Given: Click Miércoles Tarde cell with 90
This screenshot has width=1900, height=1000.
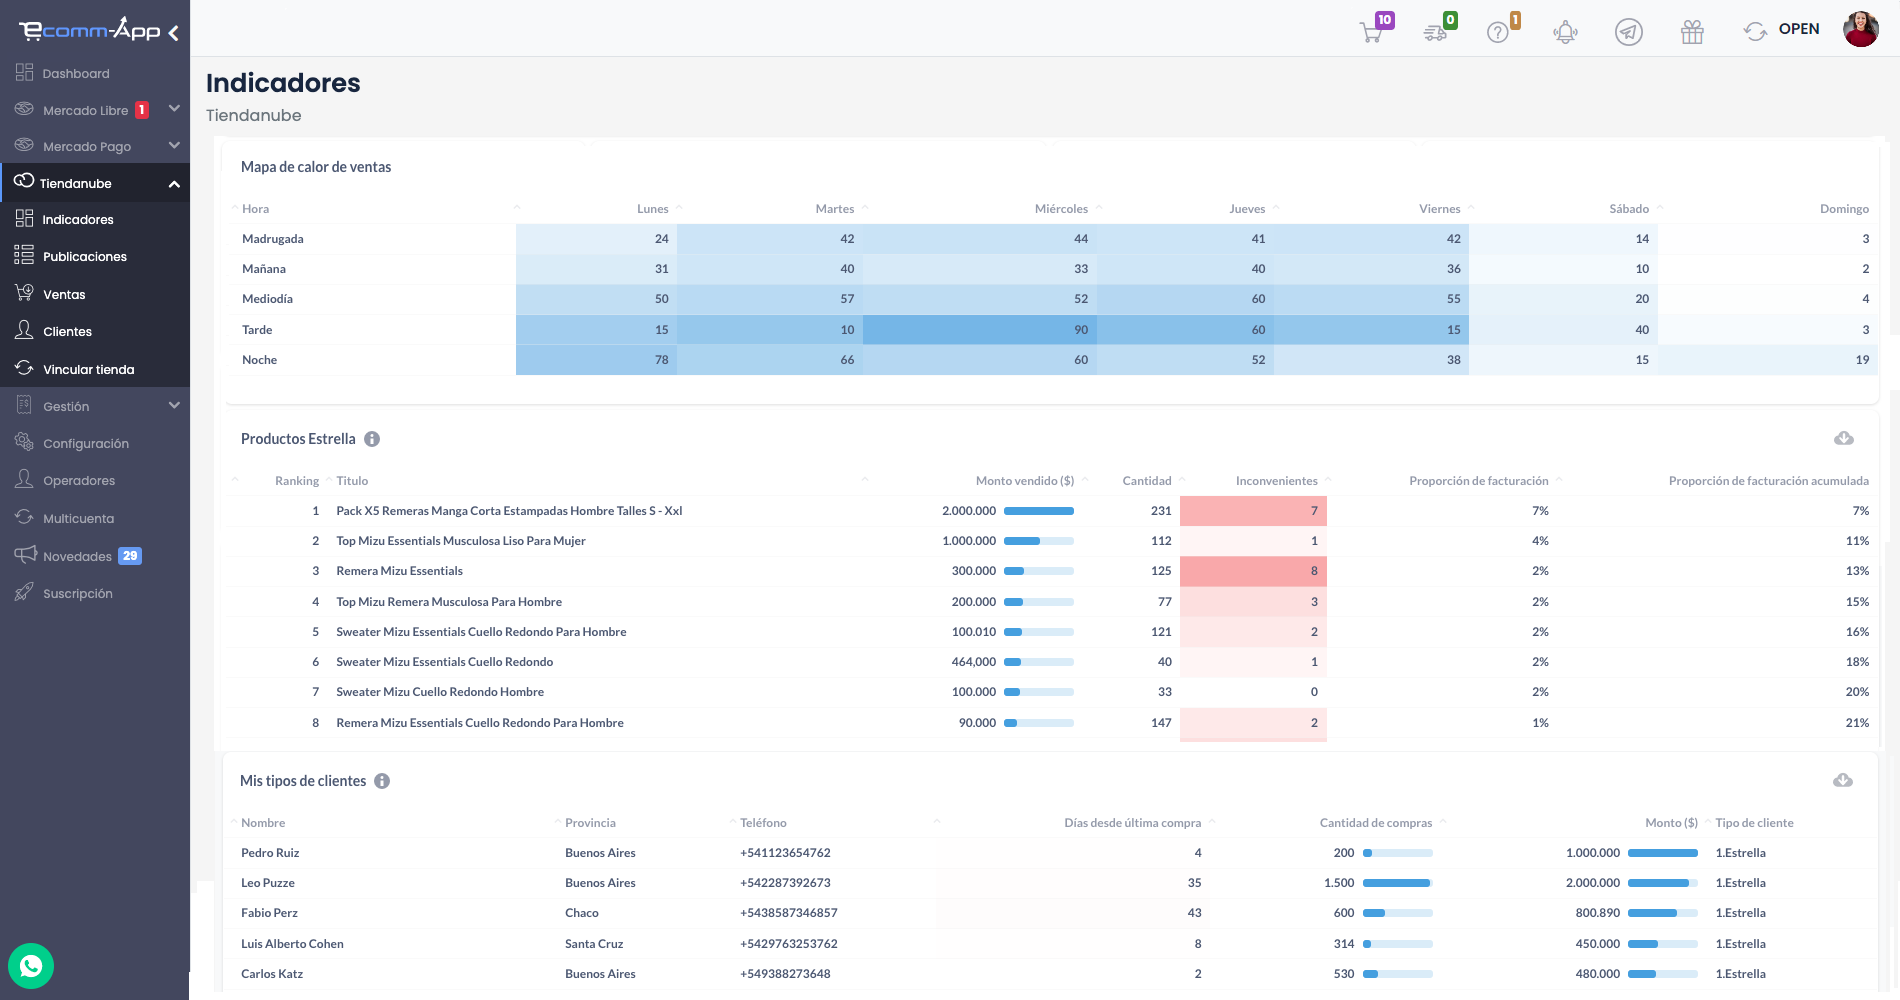Looking at the screenshot, I should tap(980, 330).
